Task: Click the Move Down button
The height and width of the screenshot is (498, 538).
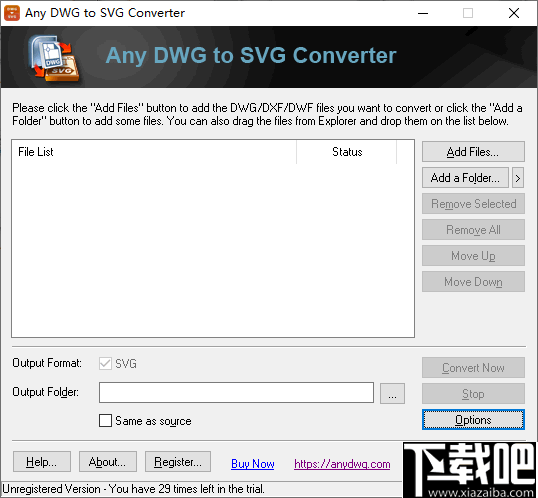Action: 473,282
